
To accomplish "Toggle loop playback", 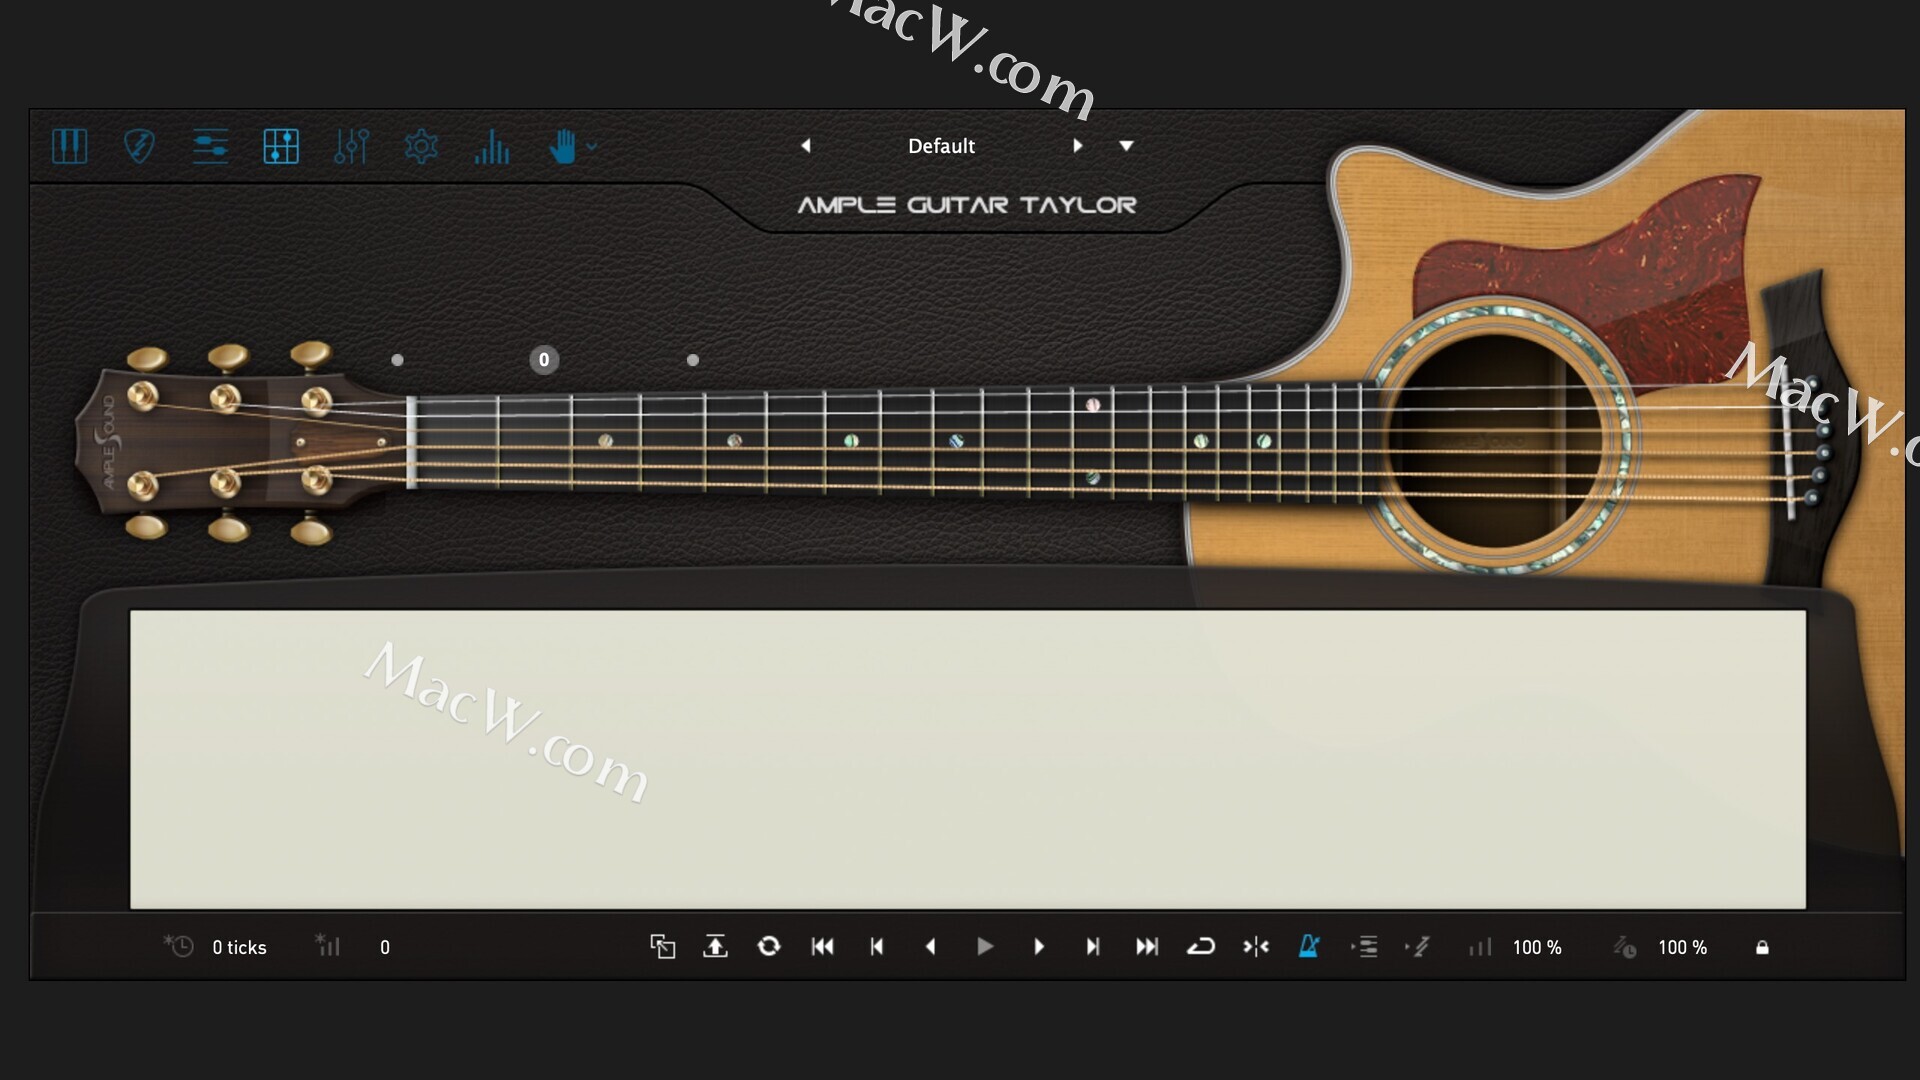I will point(1201,946).
